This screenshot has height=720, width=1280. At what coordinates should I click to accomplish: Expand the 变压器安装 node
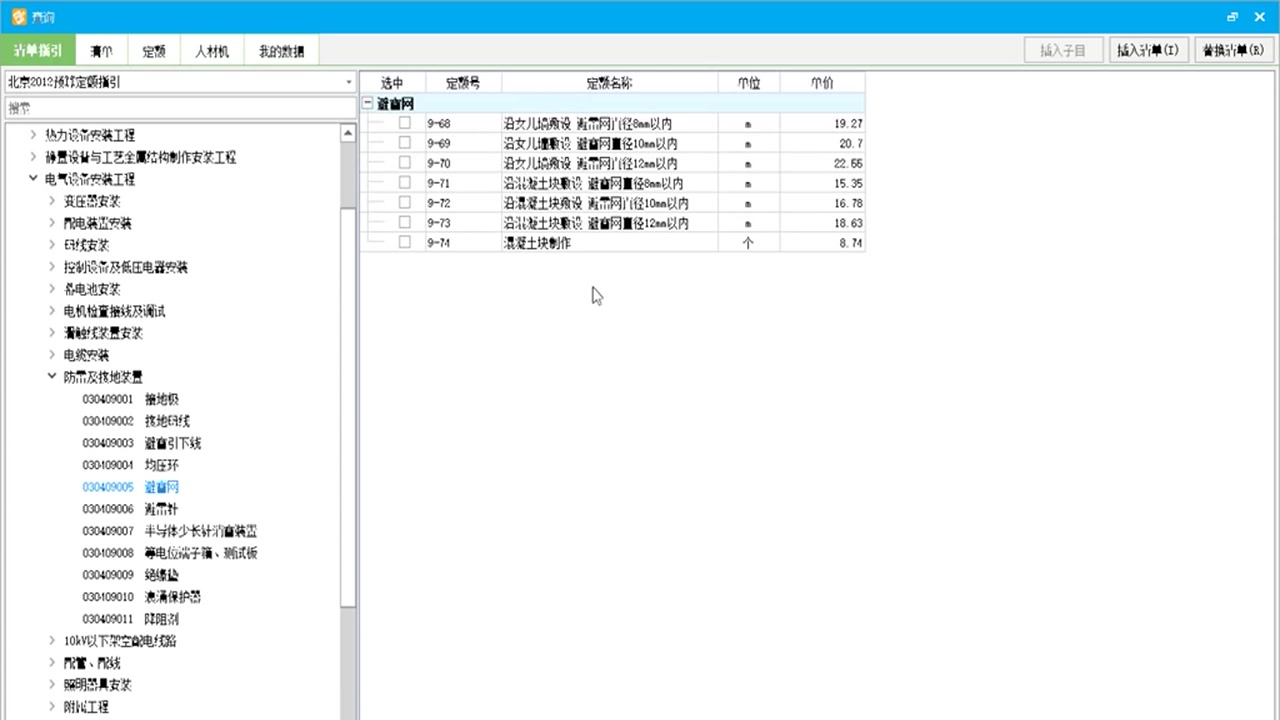[x=52, y=201]
